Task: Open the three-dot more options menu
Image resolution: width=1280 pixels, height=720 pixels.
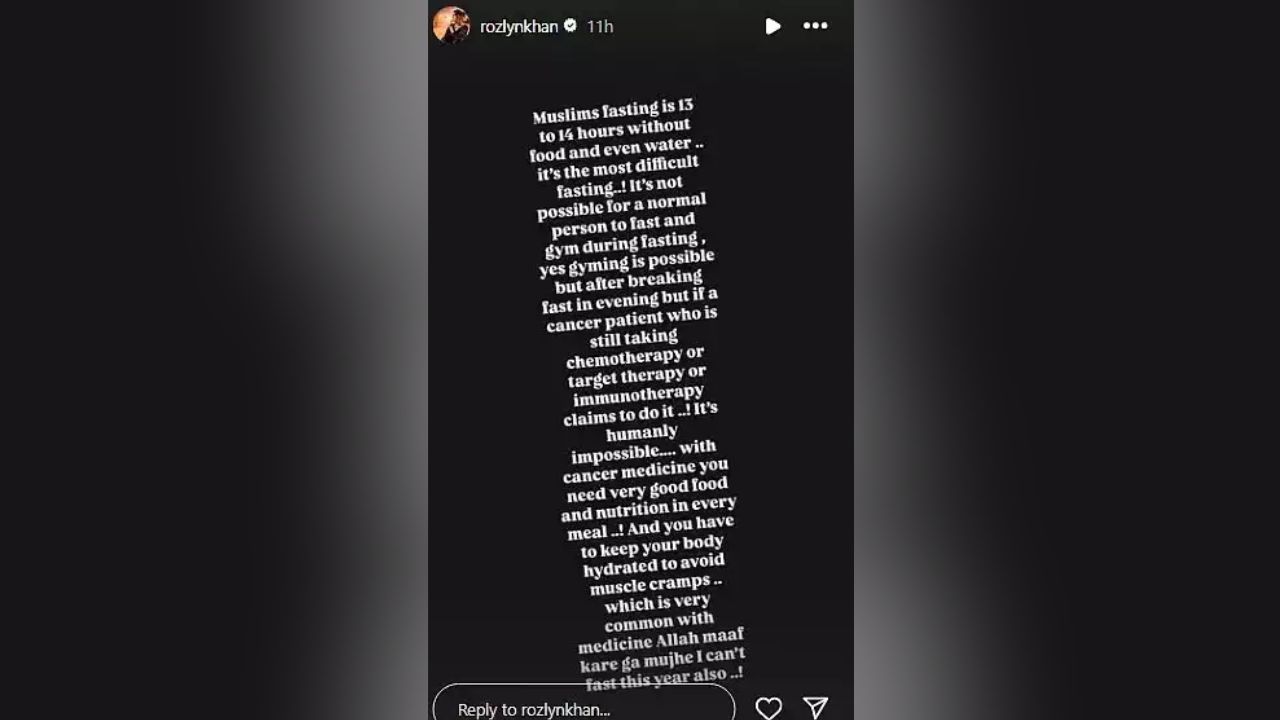Action: [816, 26]
